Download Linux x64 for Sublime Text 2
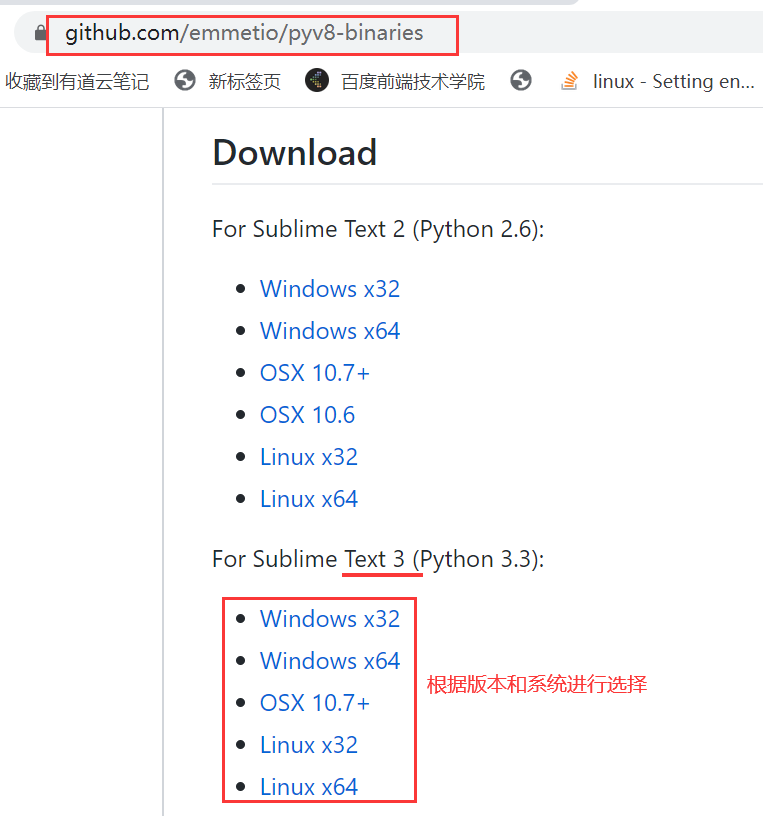763x816 pixels. (x=309, y=499)
